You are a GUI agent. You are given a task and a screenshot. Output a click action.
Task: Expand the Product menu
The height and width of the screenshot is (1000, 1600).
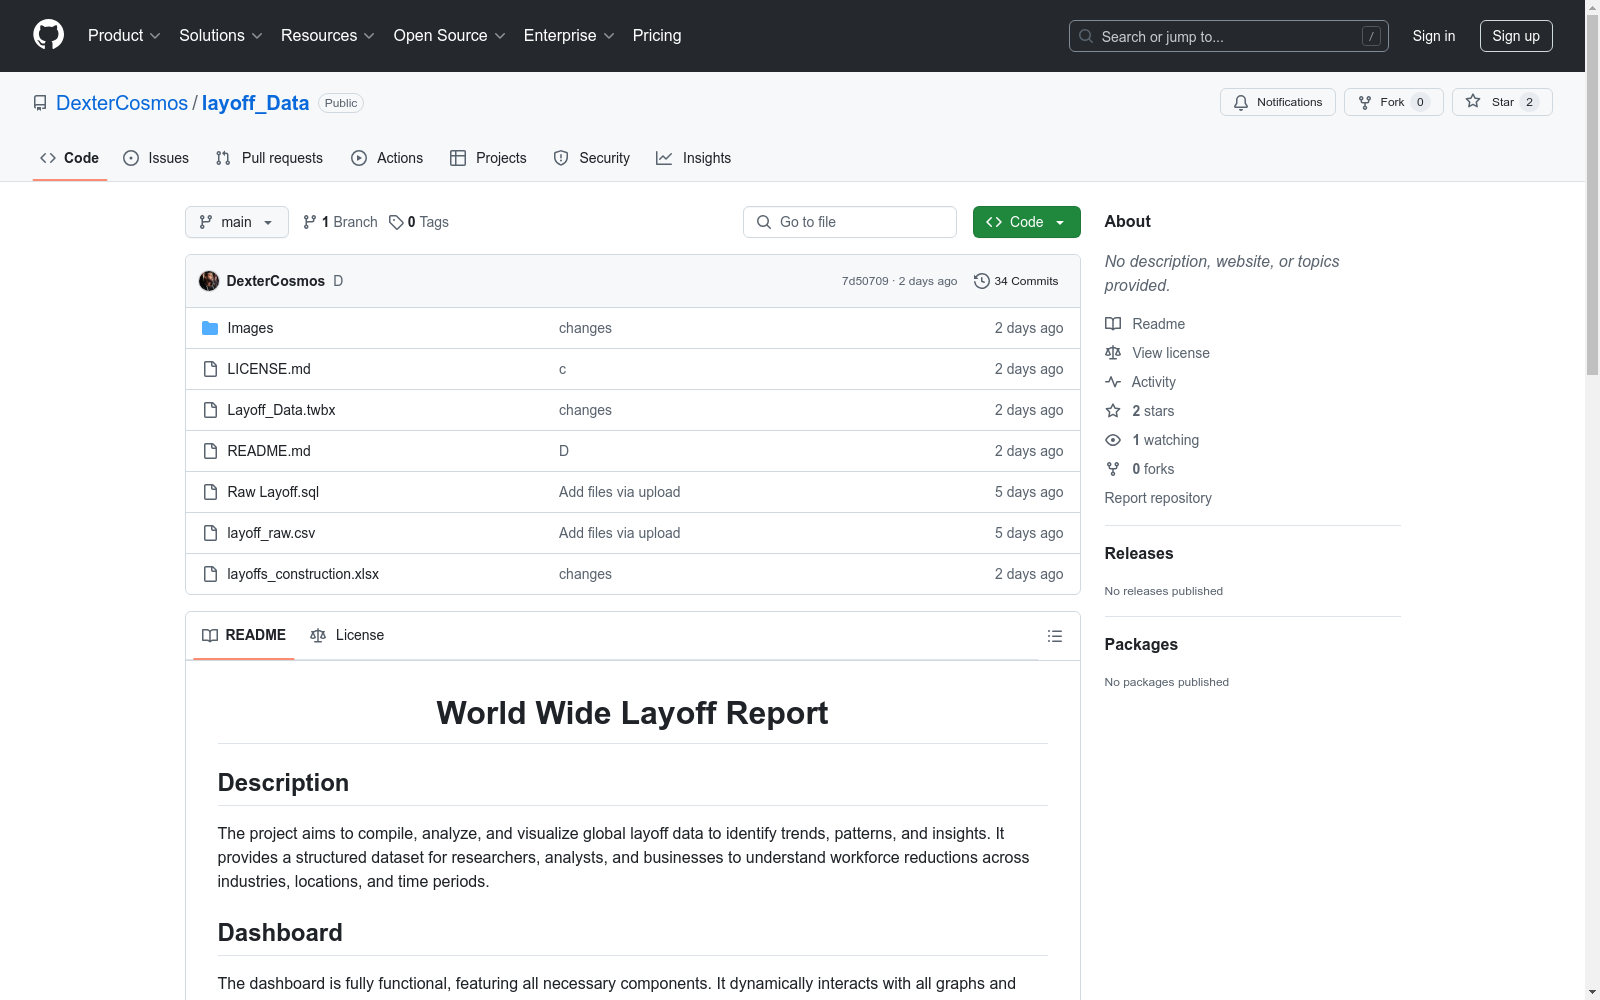point(124,36)
